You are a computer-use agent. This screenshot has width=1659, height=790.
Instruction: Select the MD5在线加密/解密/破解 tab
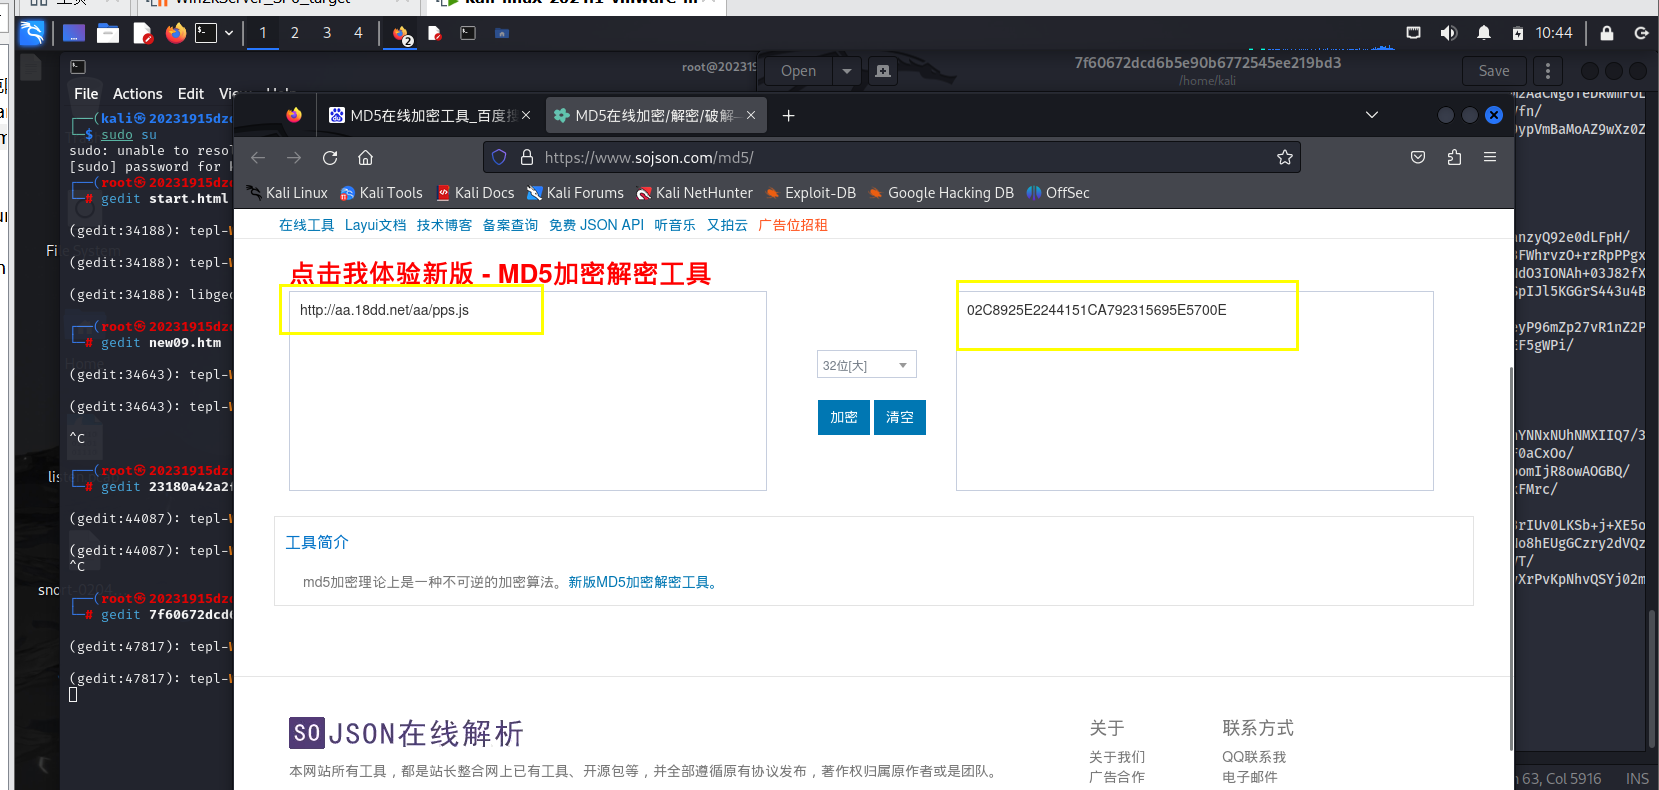[x=655, y=115]
